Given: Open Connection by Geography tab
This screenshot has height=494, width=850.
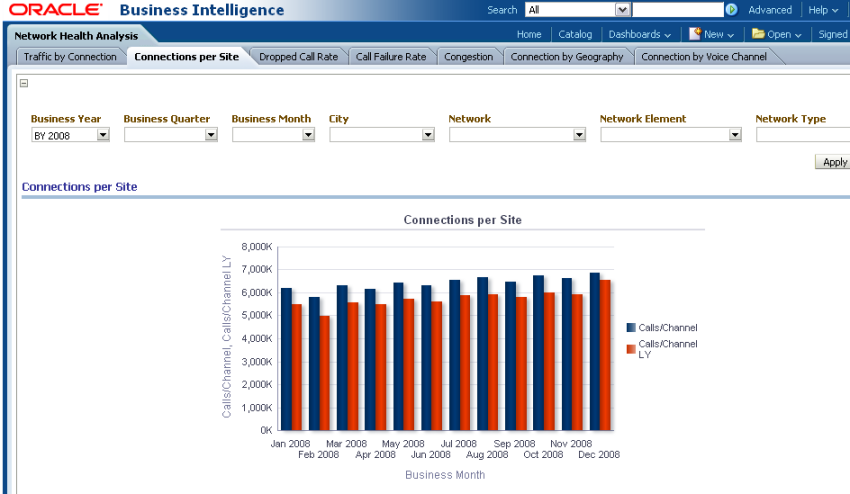Looking at the screenshot, I should (566, 56).
